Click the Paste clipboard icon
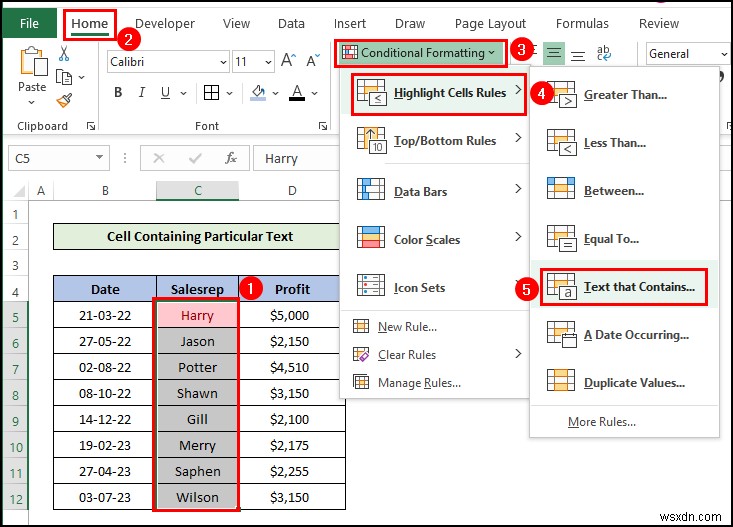 click(x=33, y=61)
